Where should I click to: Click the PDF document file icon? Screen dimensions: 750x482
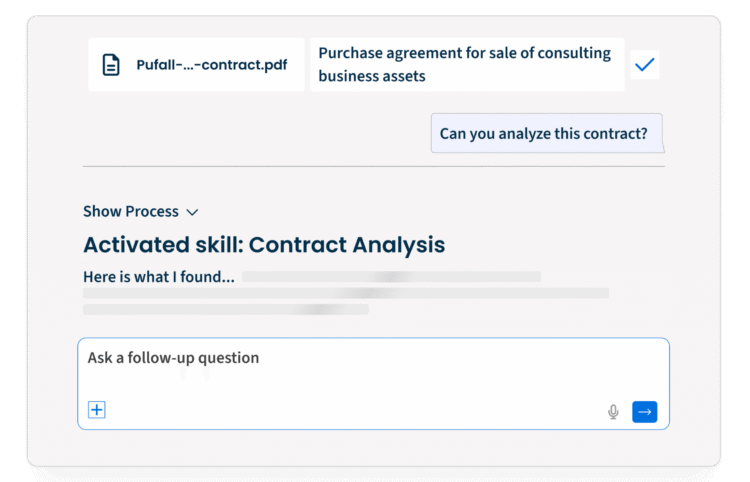tap(111, 65)
